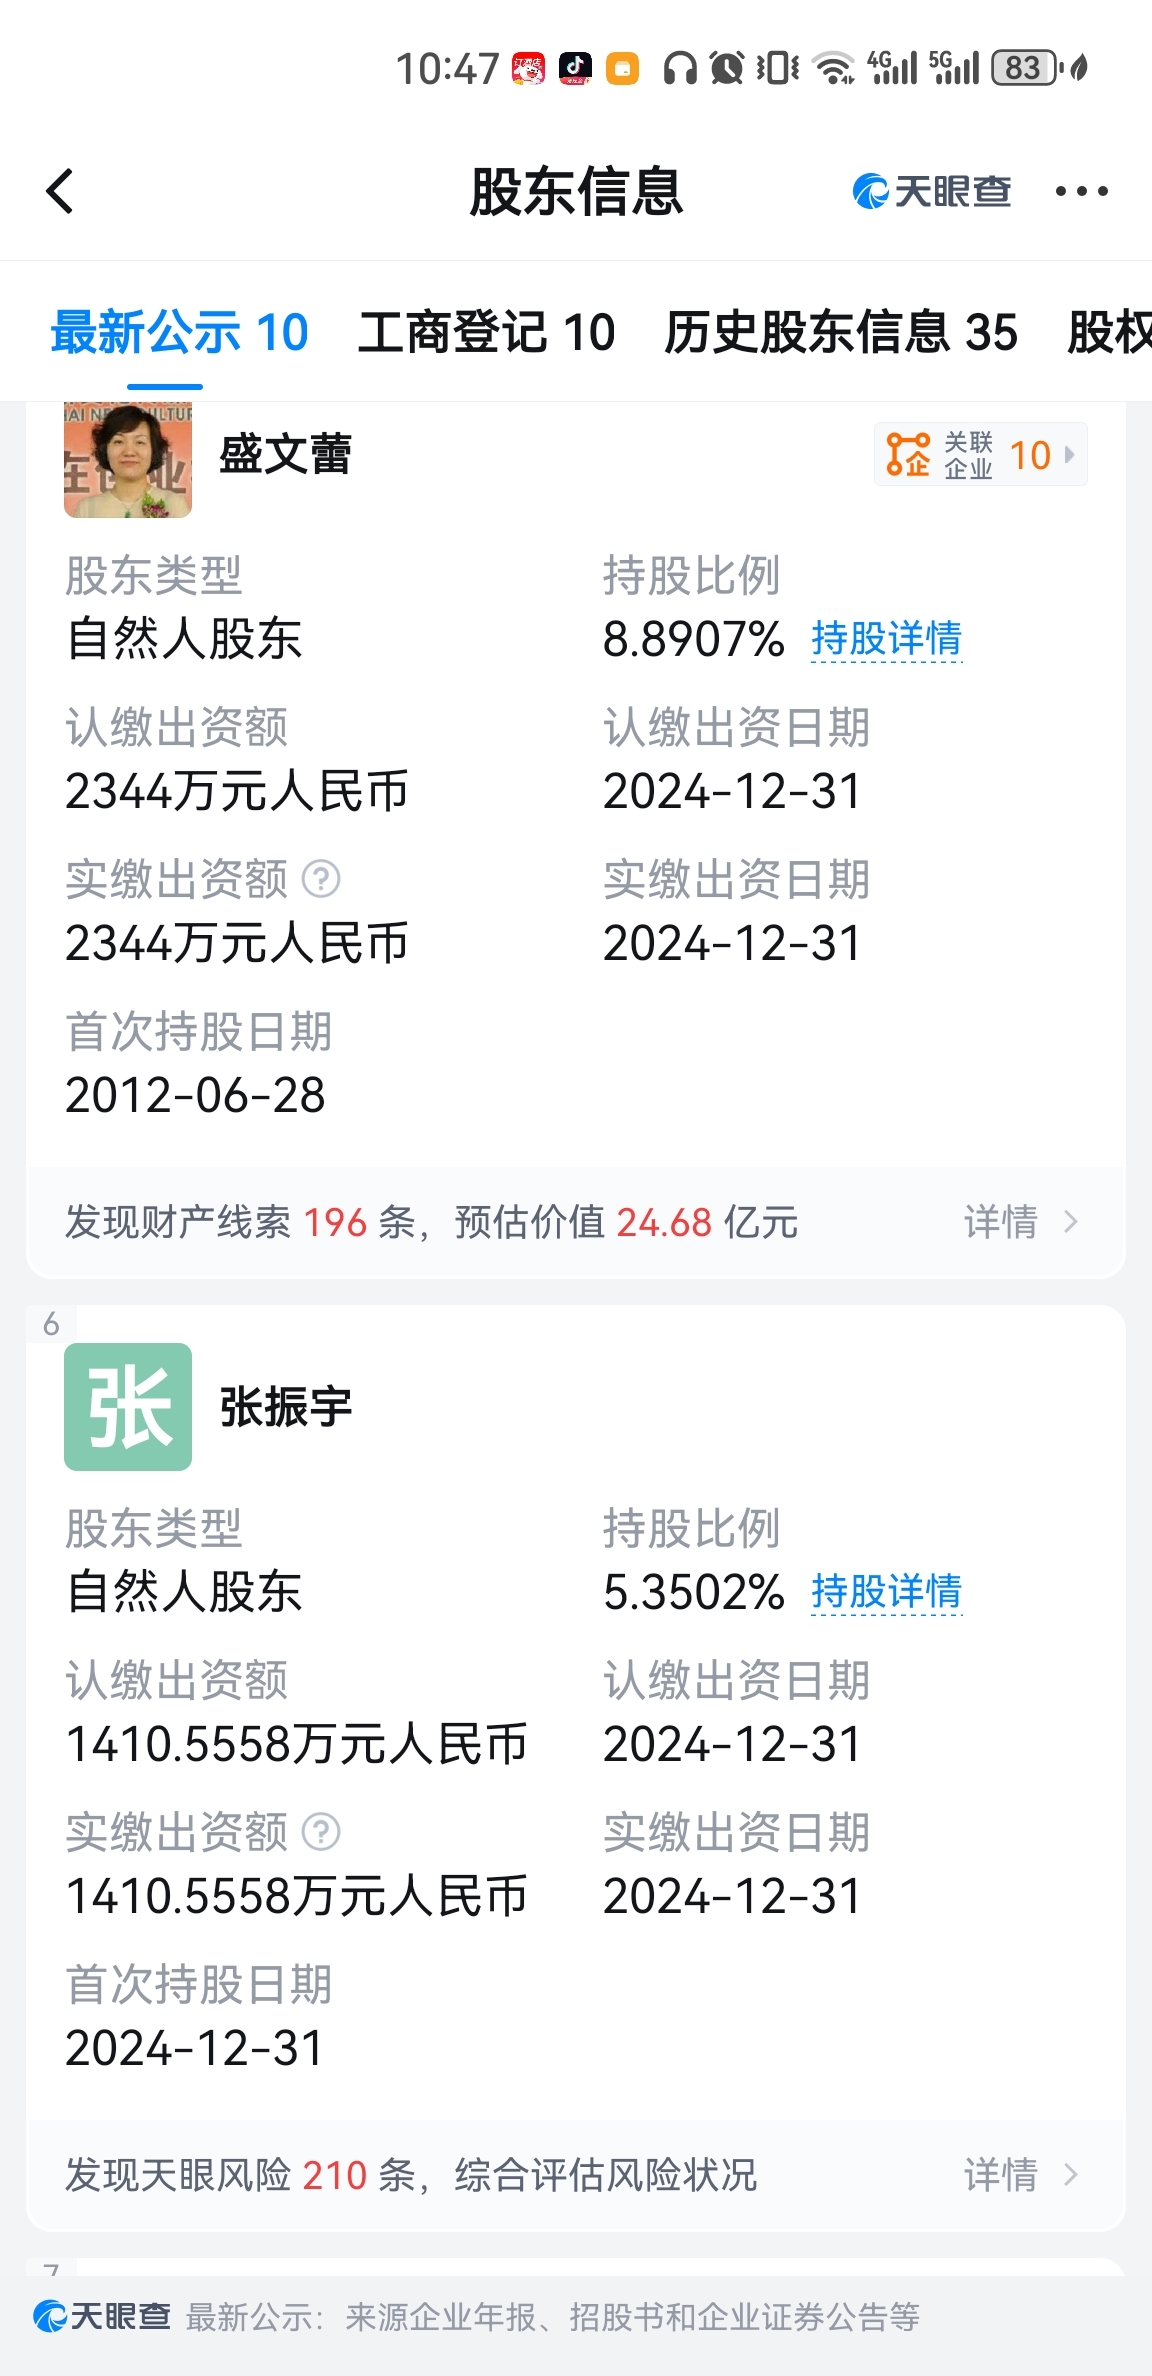Open 盛文蕾's profile photo
The width and height of the screenshot is (1152, 2376).
(x=128, y=460)
